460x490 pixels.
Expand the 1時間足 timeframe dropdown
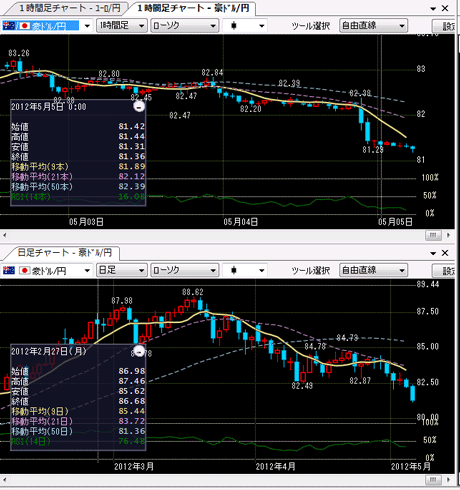click(x=122, y=26)
